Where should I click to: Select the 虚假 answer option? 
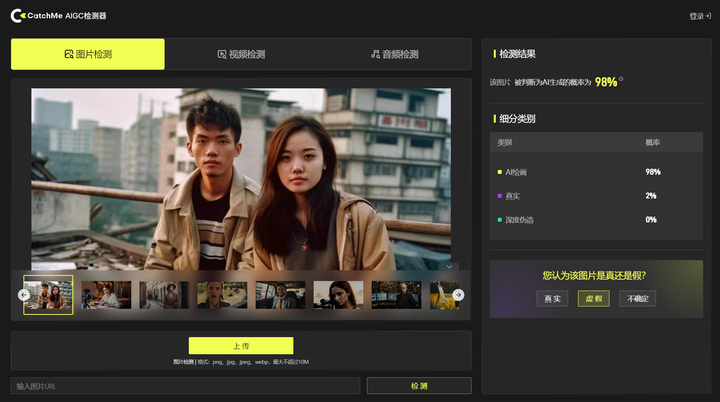[x=593, y=299]
